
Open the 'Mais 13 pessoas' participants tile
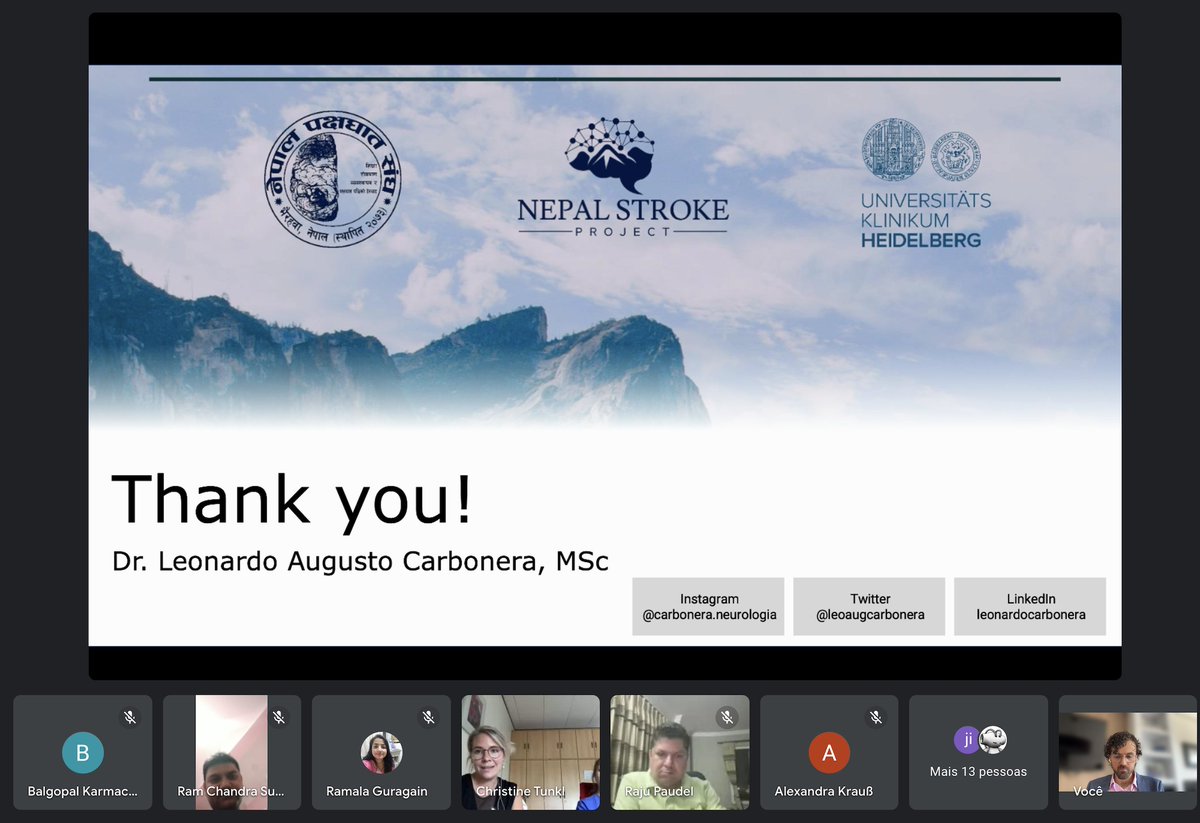point(978,752)
